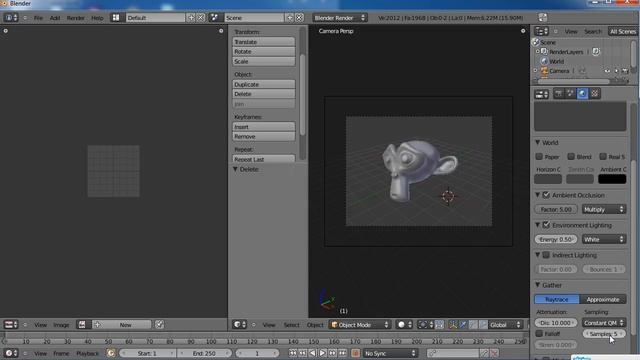Enable the Real Sky checkbox

tap(603, 157)
